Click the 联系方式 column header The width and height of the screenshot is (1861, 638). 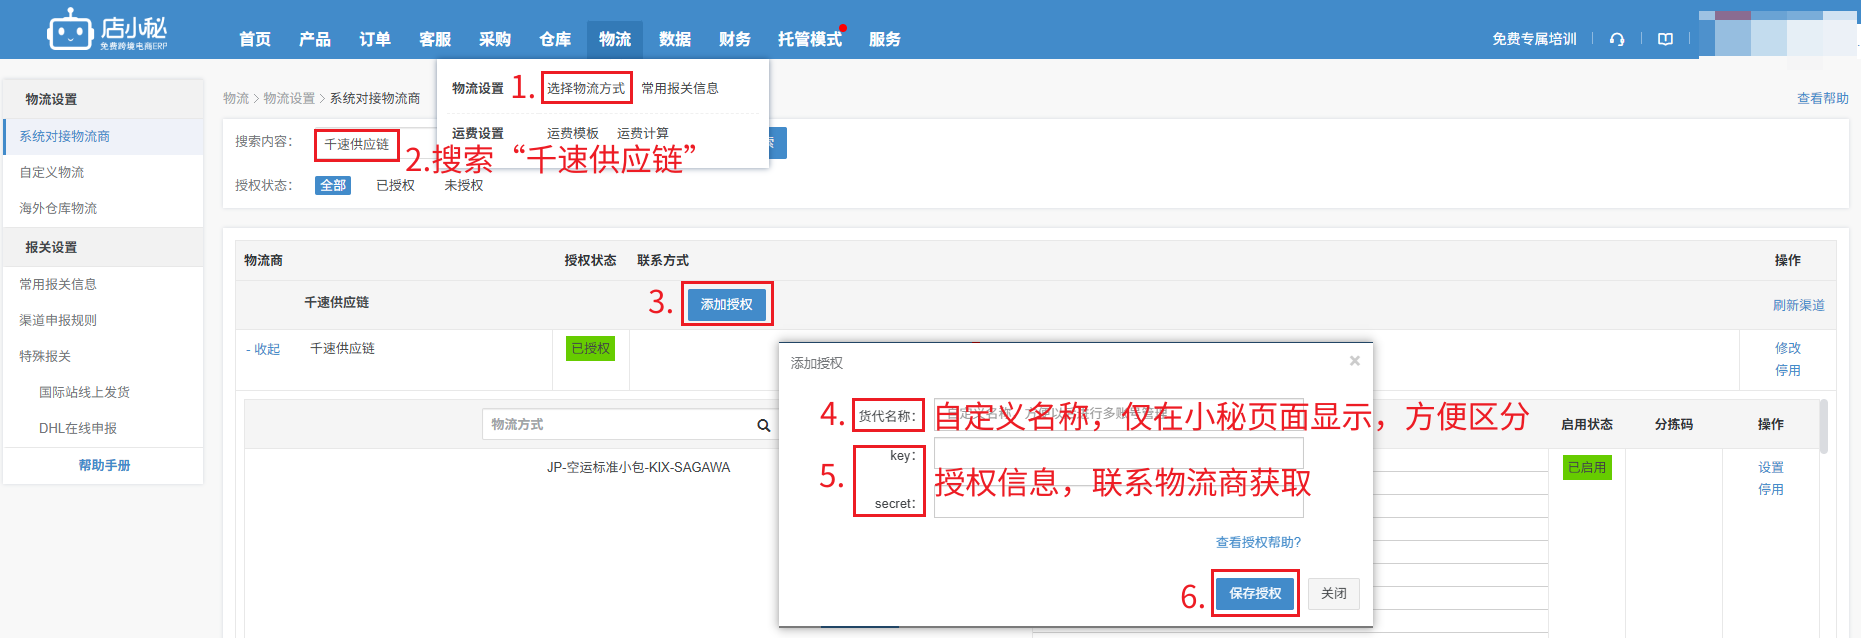[x=663, y=260]
